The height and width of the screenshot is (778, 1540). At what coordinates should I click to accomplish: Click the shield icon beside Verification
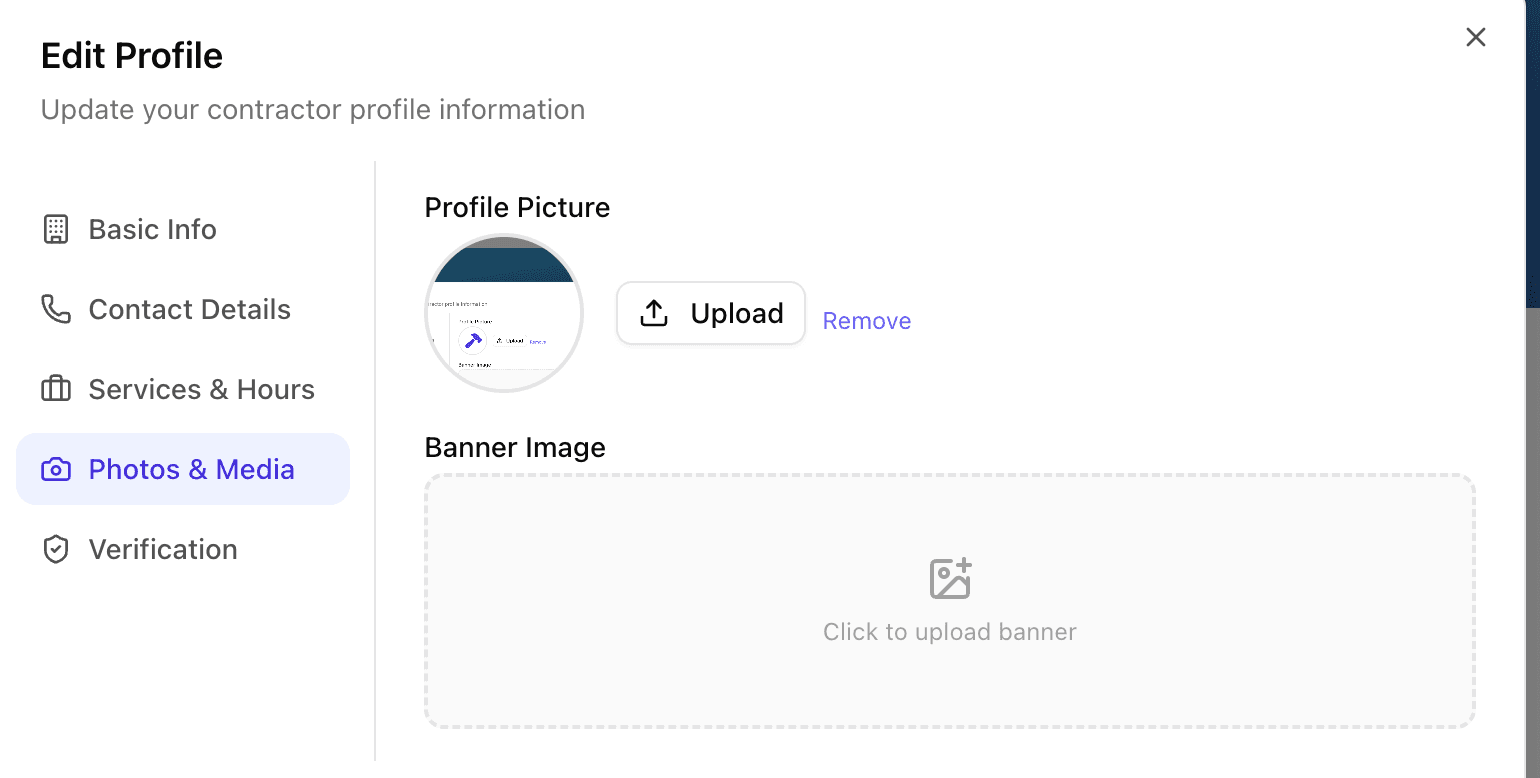click(x=56, y=549)
